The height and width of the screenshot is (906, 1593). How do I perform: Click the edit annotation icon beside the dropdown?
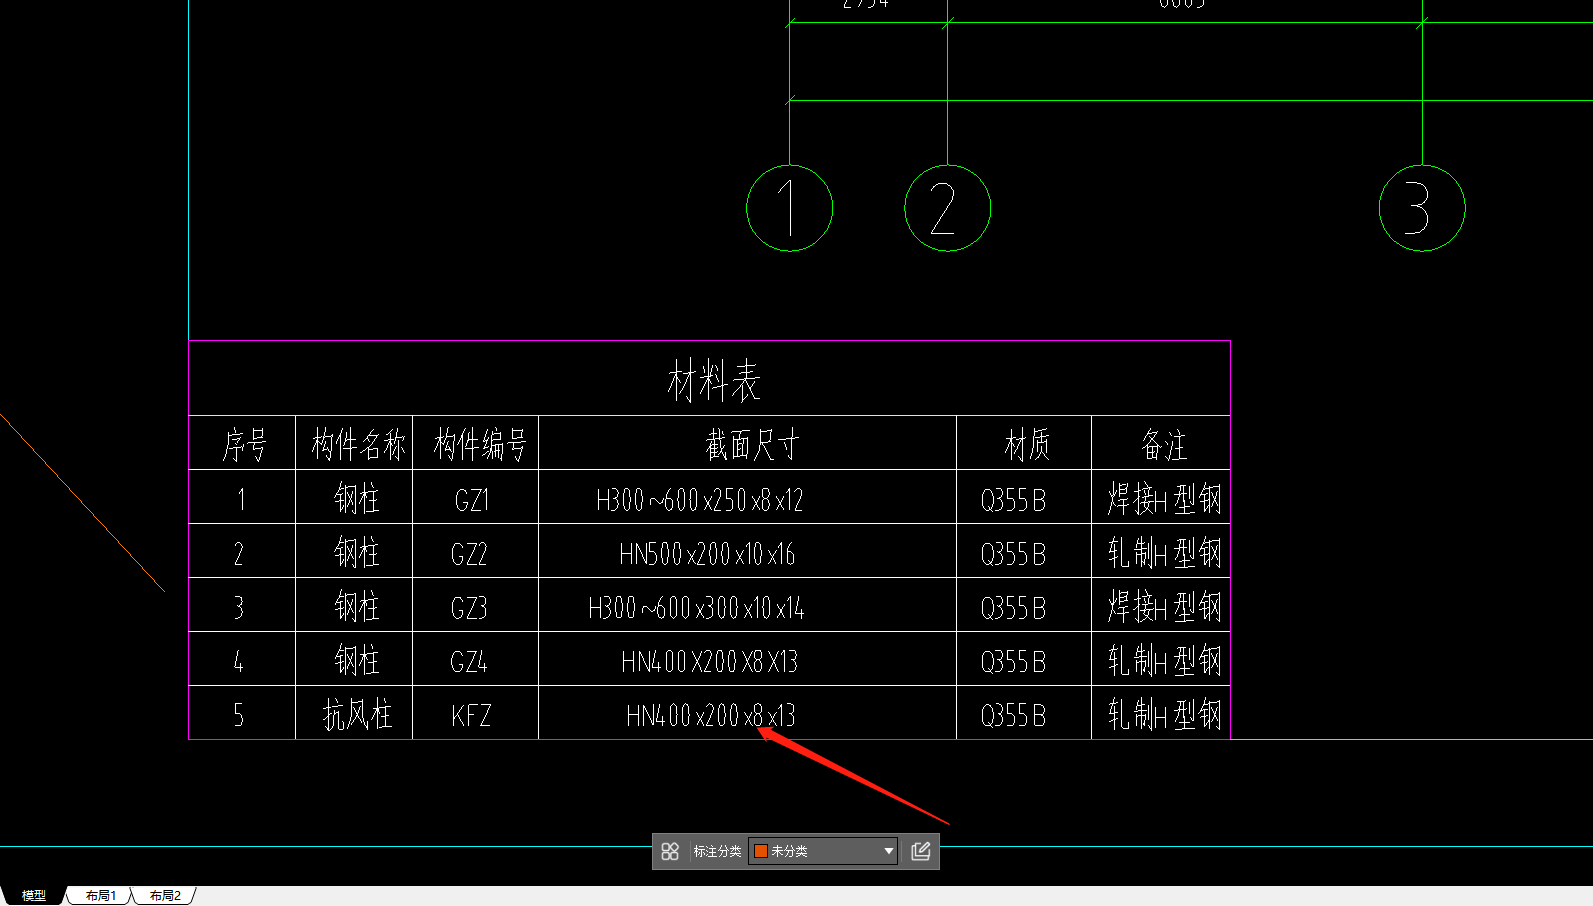(x=921, y=851)
